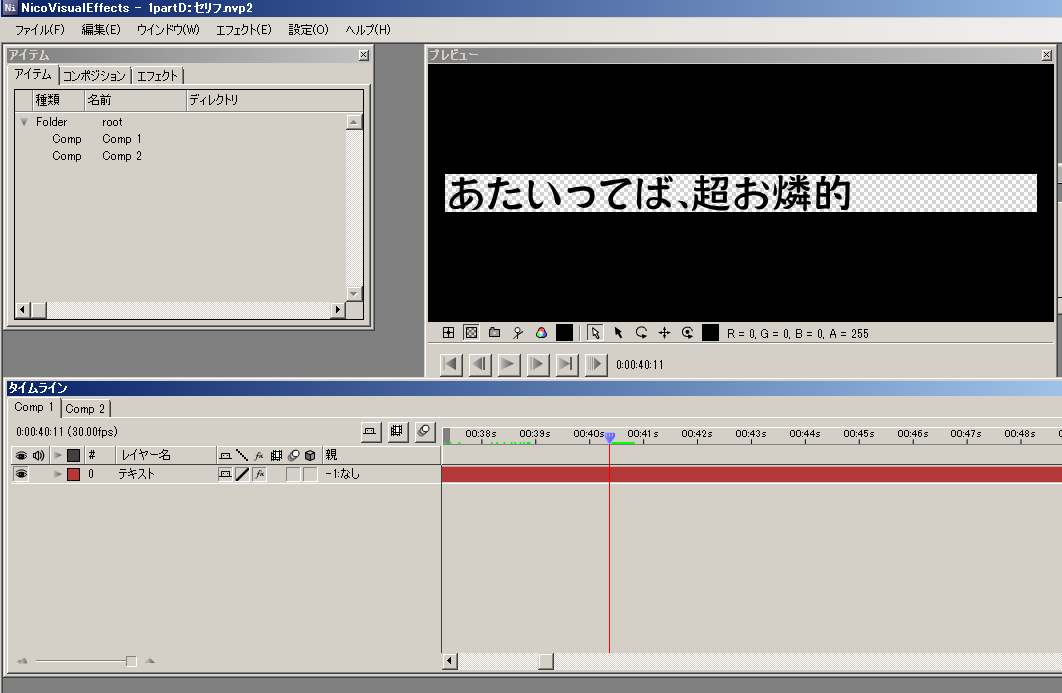
Task: Click the RGB color channels icon
Action: tap(541, 333)
